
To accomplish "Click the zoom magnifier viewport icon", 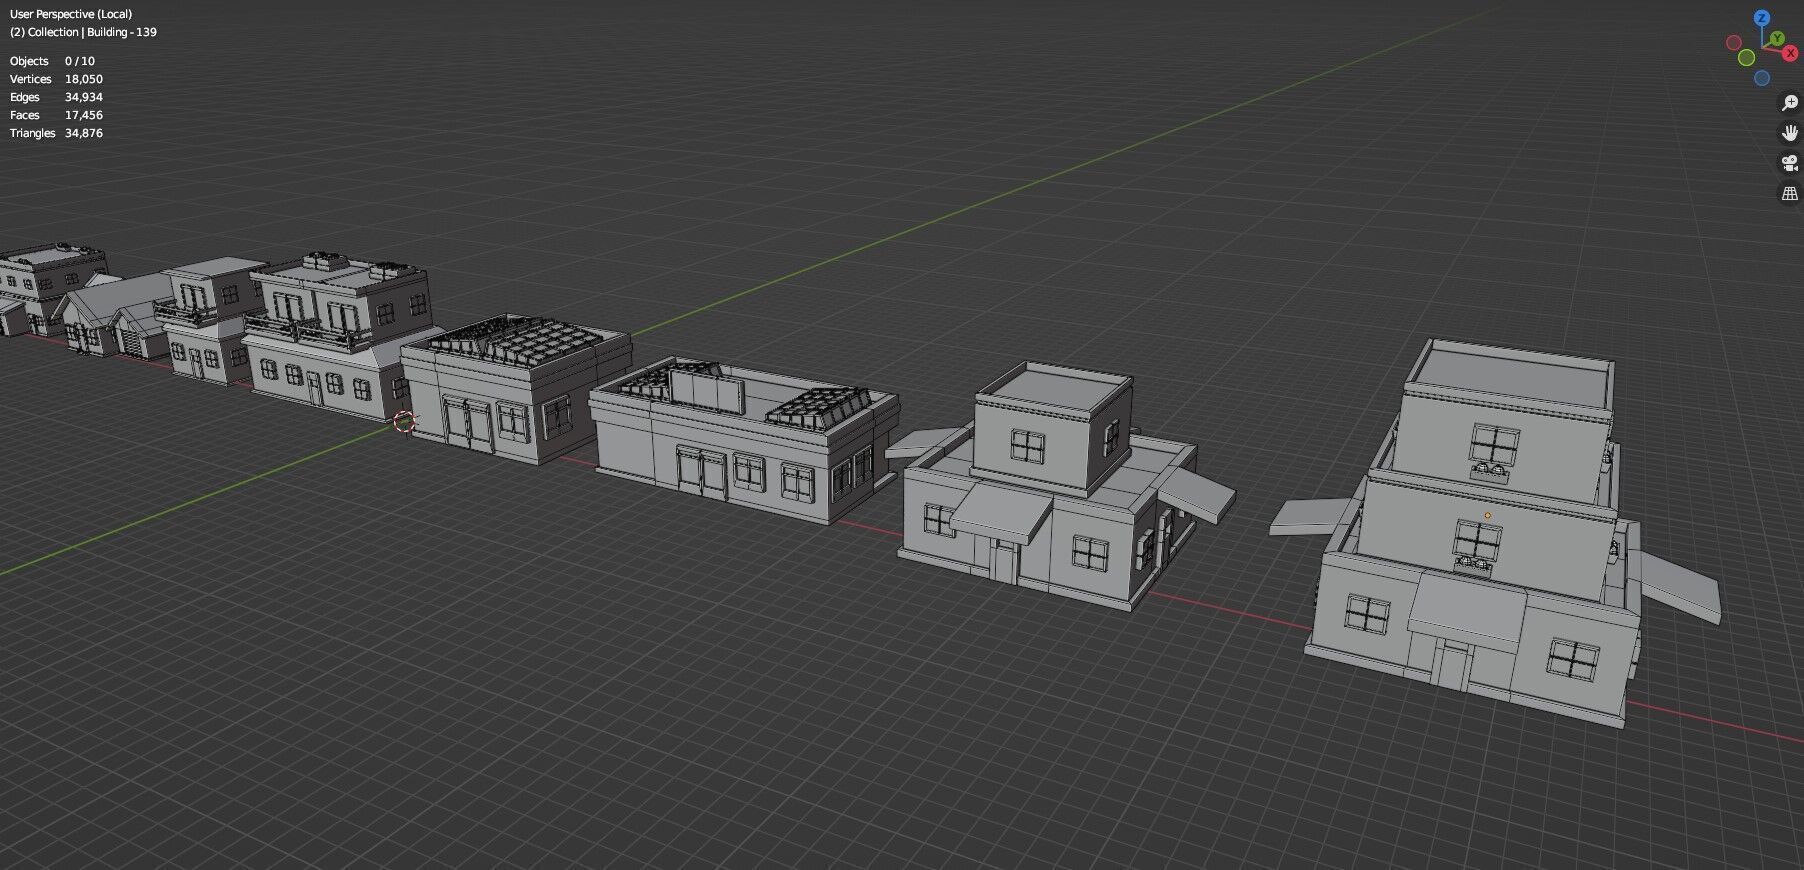I will [1790, 103].
